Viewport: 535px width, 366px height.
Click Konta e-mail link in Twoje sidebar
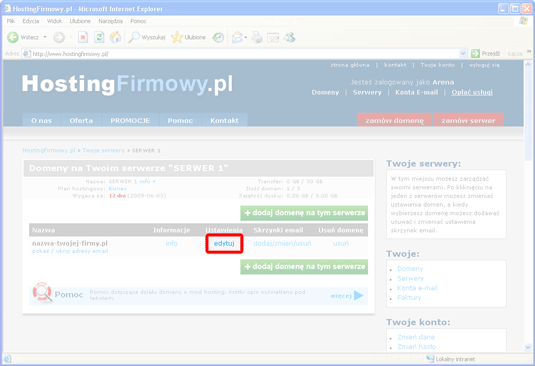coord(417,288)
